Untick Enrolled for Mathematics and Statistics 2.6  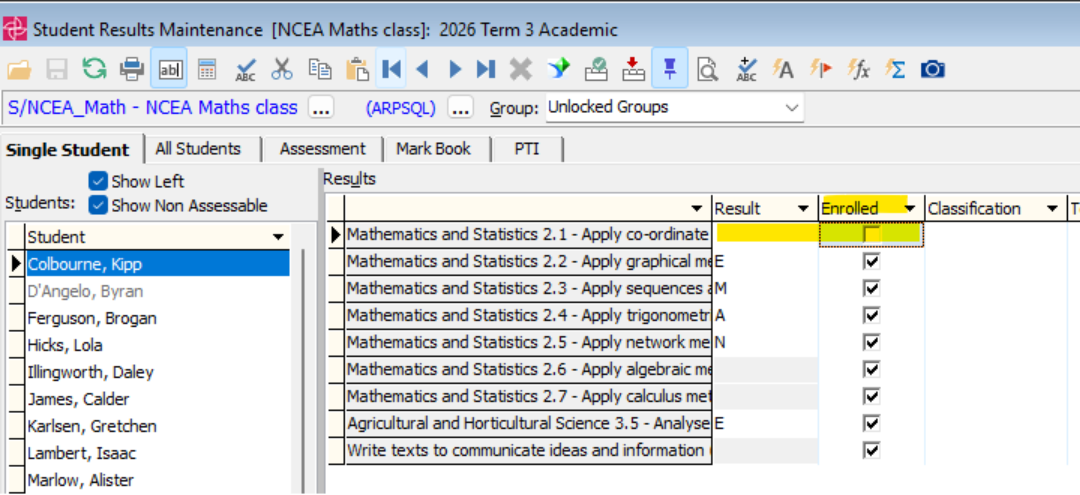pyautogui.click(x=872, y=370)
